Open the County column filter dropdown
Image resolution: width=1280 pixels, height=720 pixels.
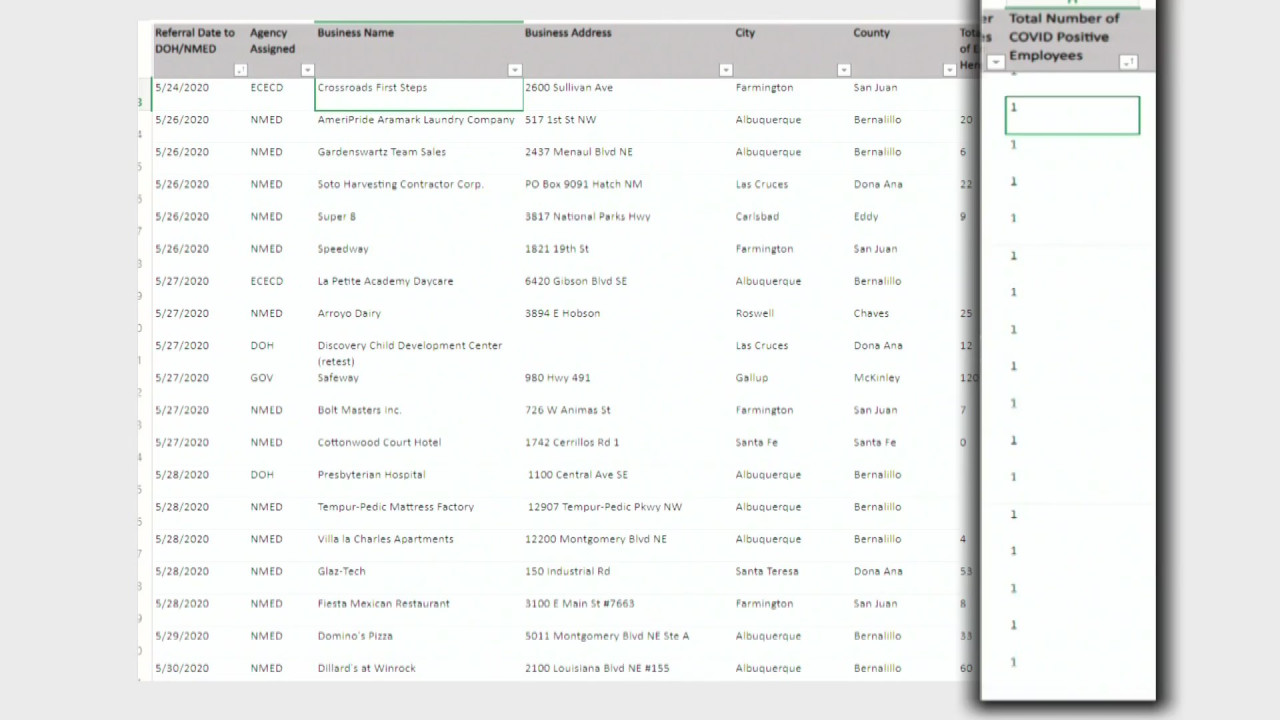949,70
